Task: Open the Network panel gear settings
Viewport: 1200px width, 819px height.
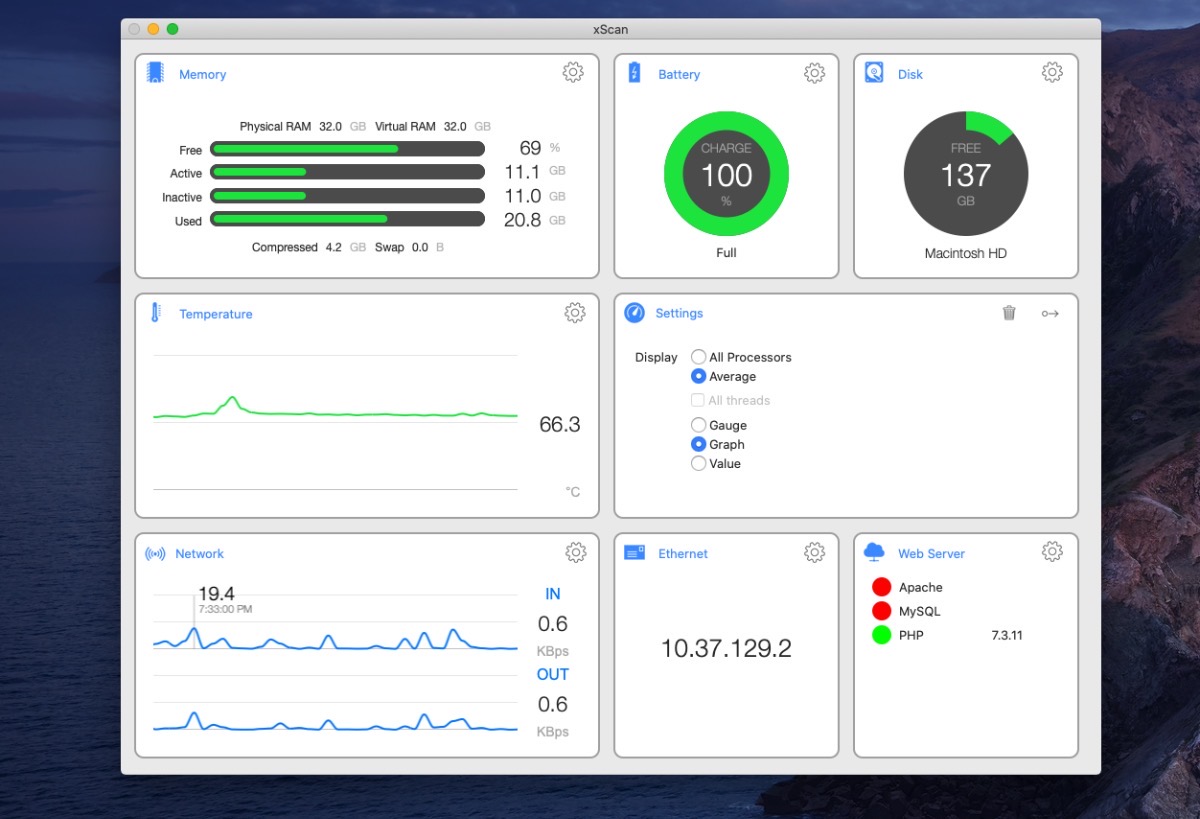Action: (x=575, y=552)
